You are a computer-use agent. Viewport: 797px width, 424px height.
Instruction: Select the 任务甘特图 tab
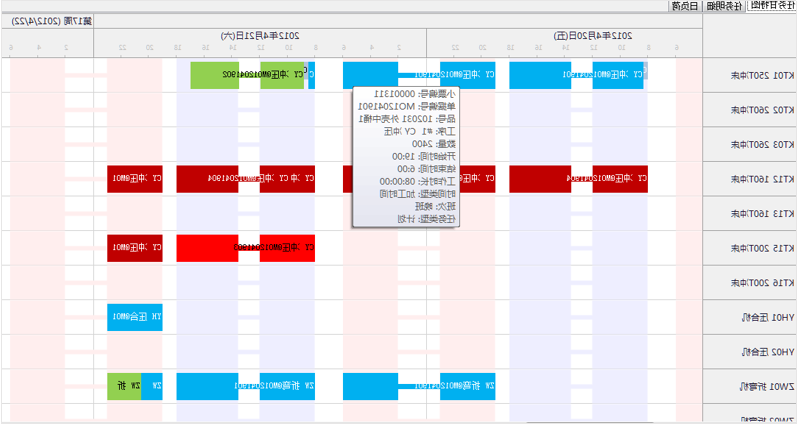772,6
